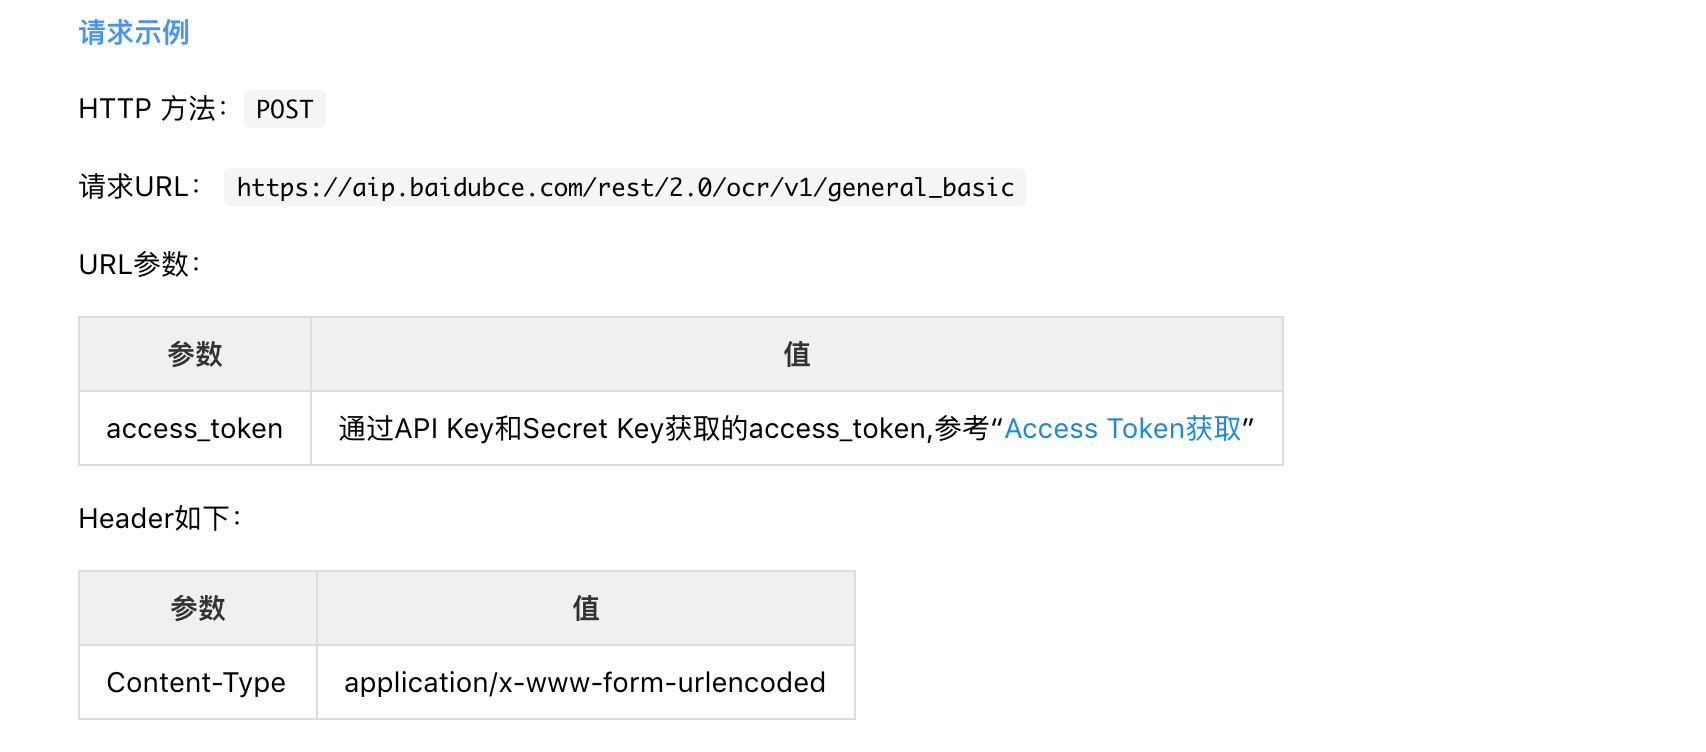Open the Access Token获取 link
This screenshot has width=1706, height=752.
(x=1122, y=429)
